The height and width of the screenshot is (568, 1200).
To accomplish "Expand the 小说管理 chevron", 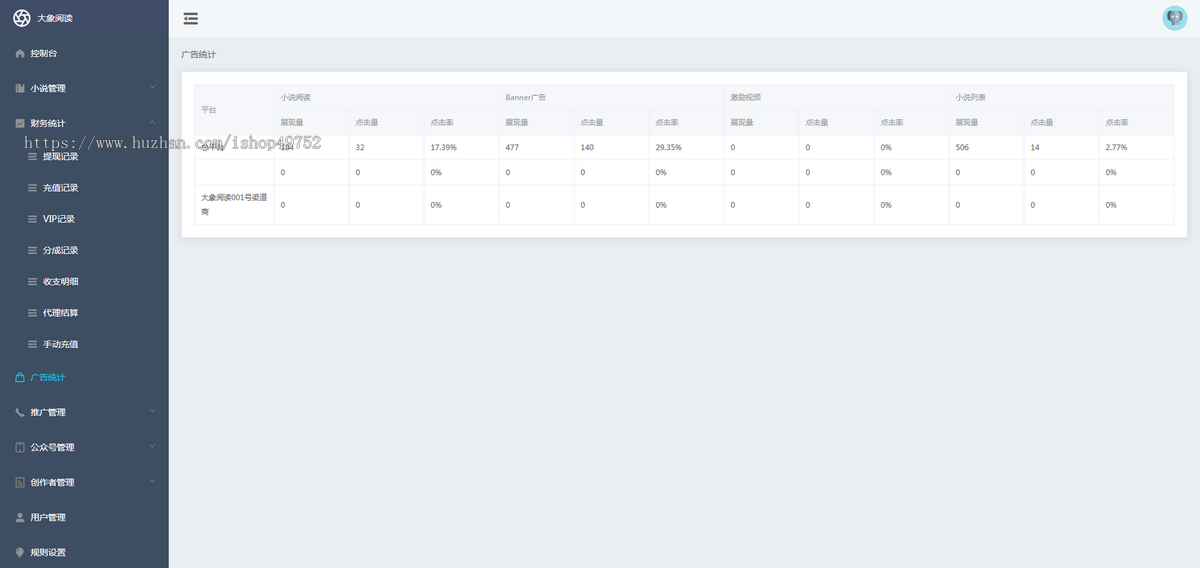I will (x=152, y=87).
